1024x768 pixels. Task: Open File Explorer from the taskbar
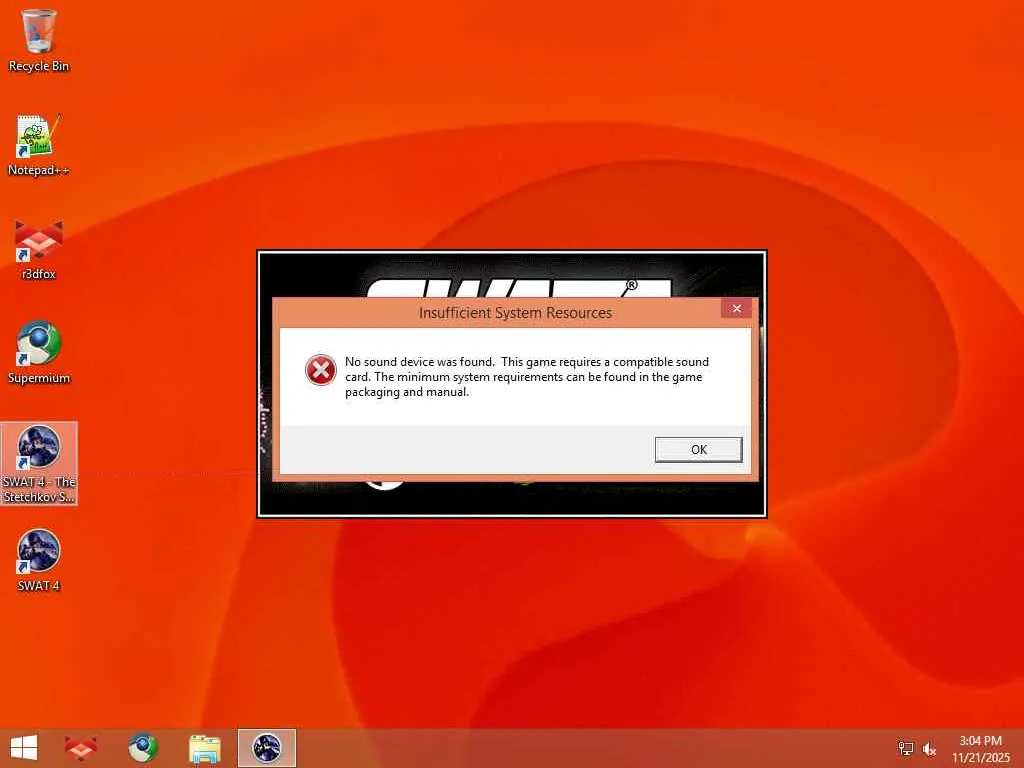click(204, 748)
